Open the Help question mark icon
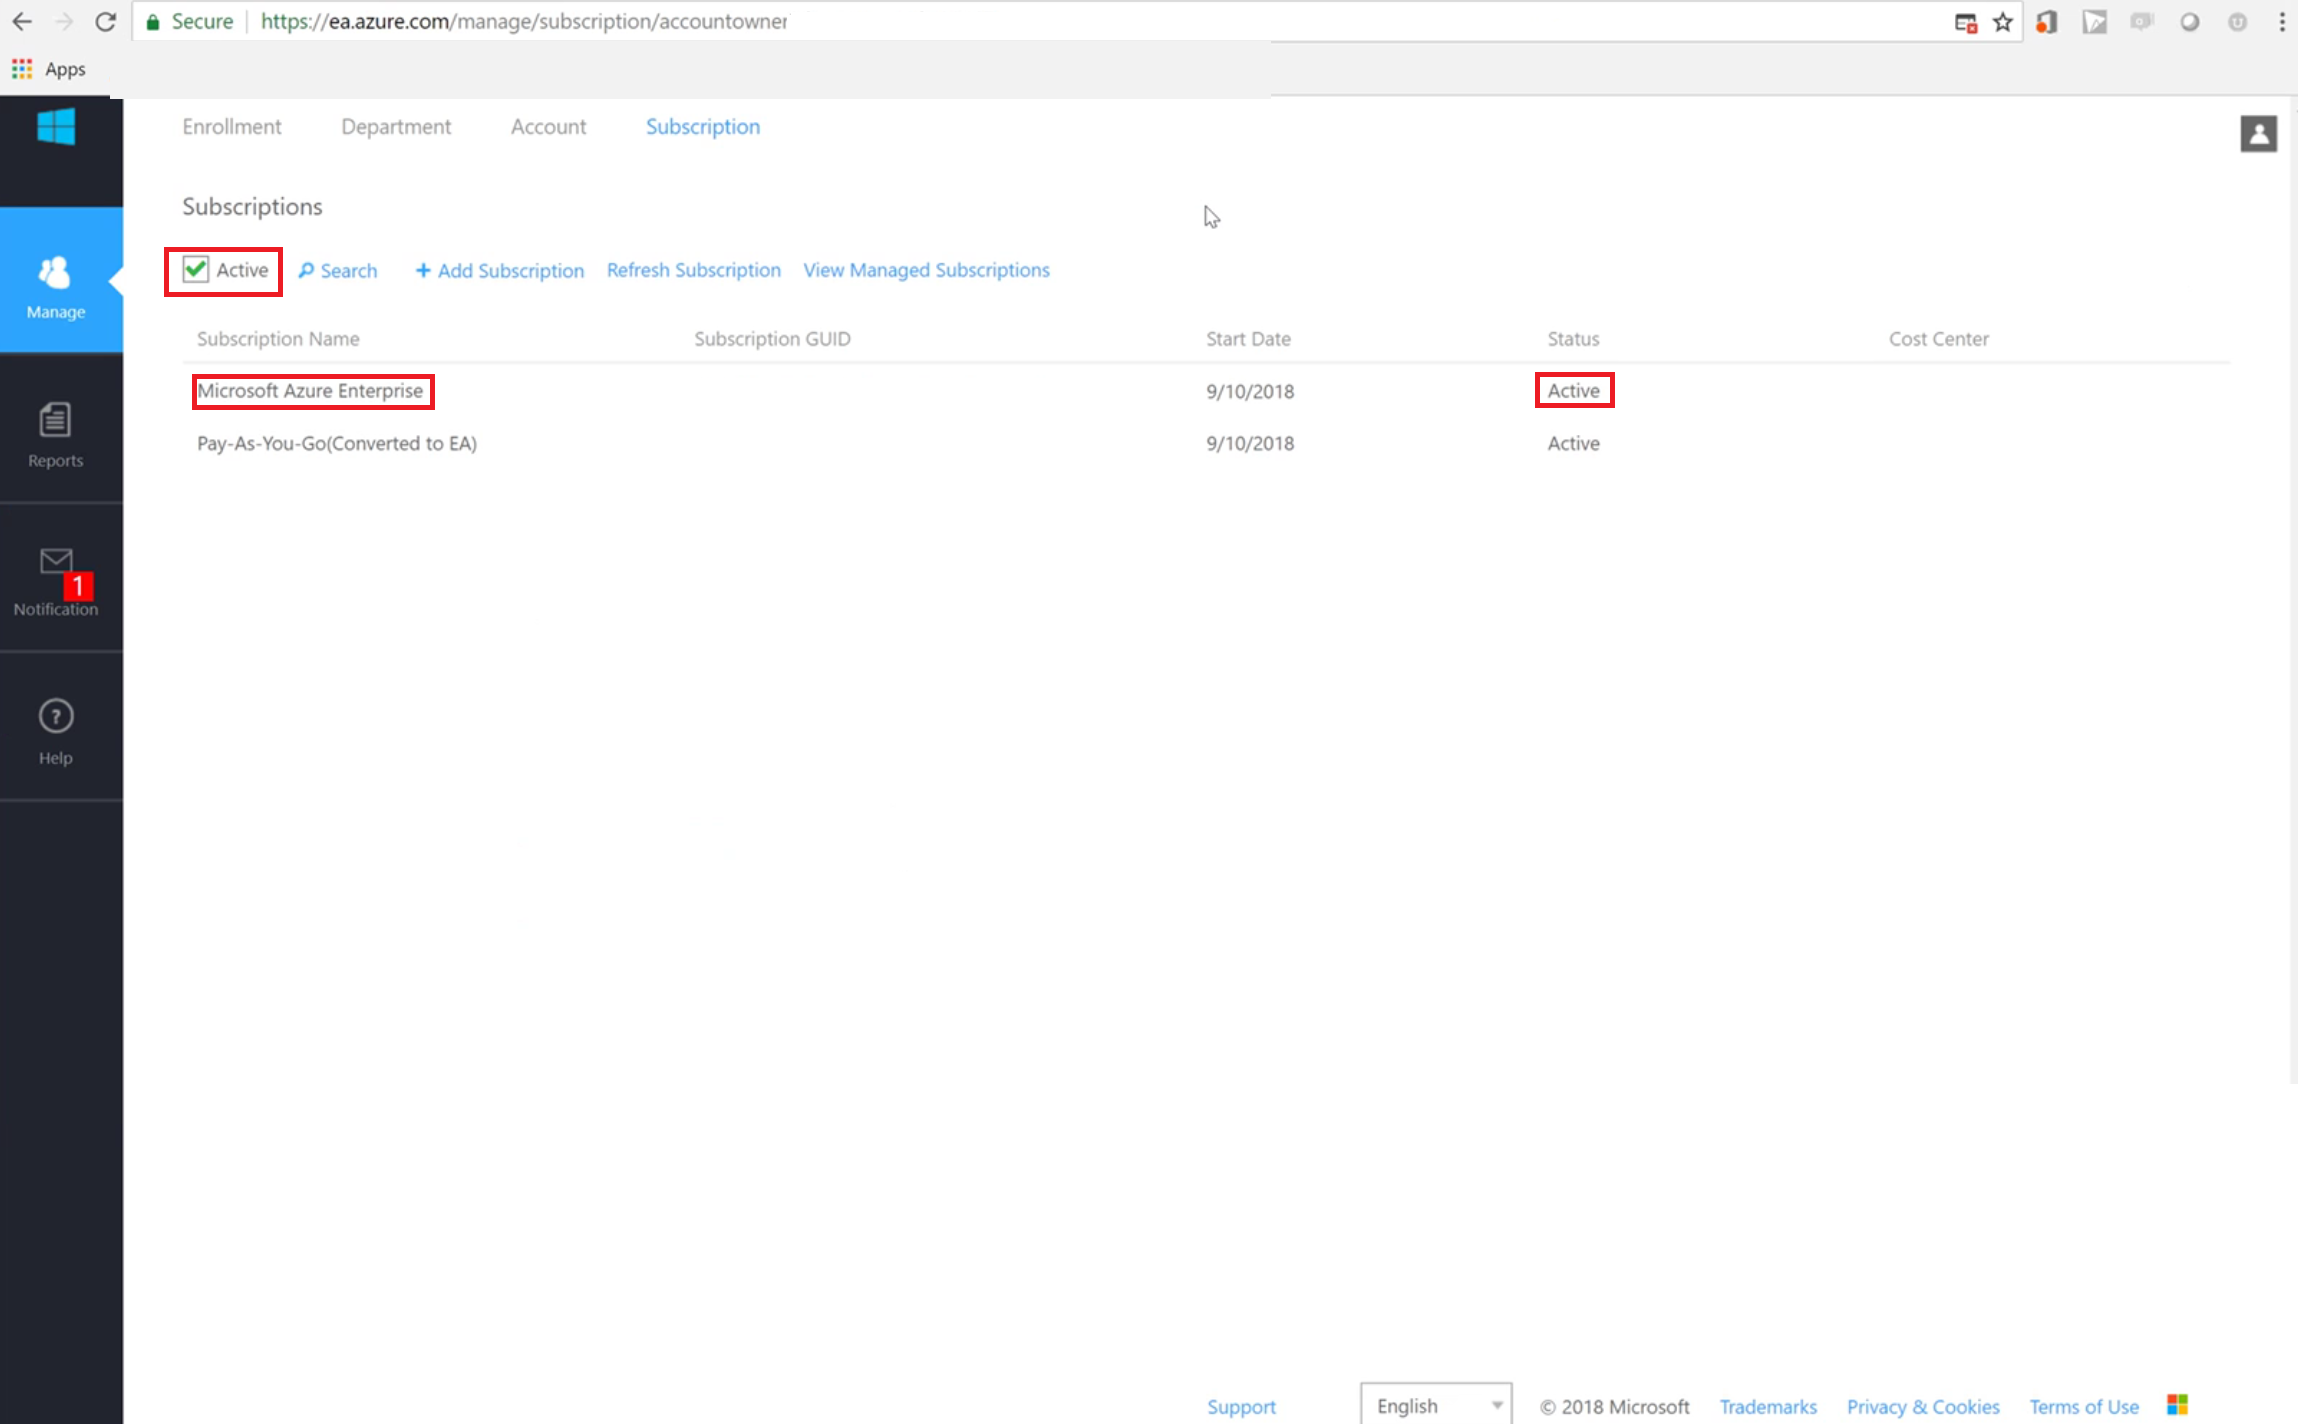 pyautogui.click(x=56, y=717)
